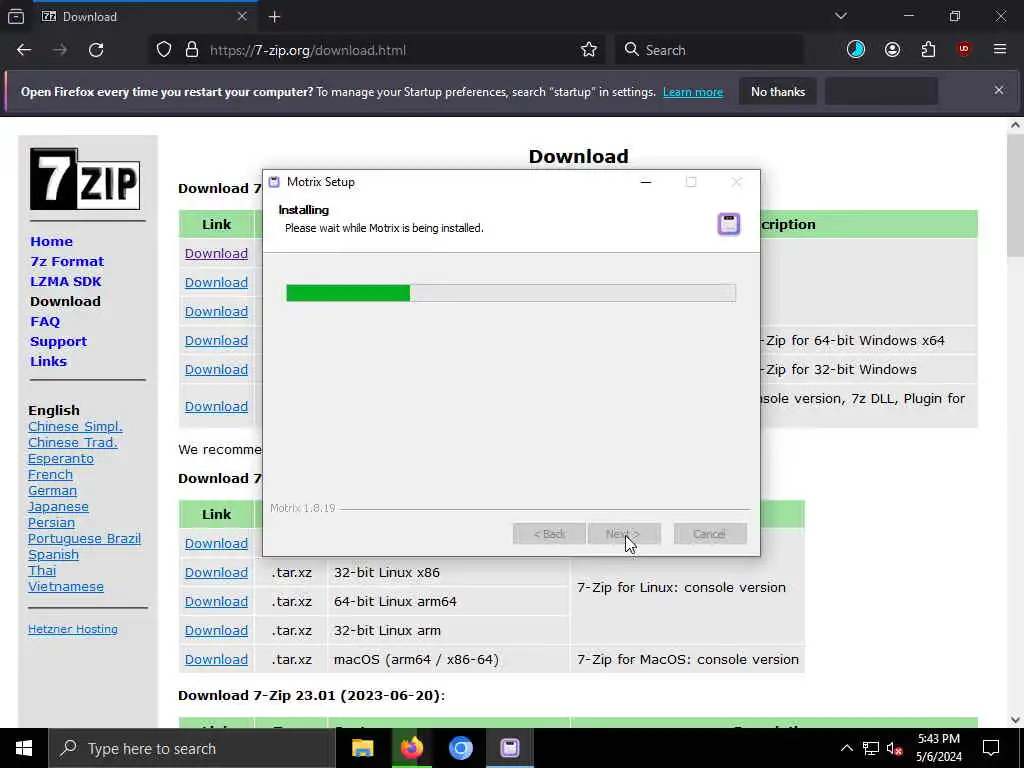Click the Motrix 1.8.19 version text
1024x768 pixels.
click(x=302, y=508)
